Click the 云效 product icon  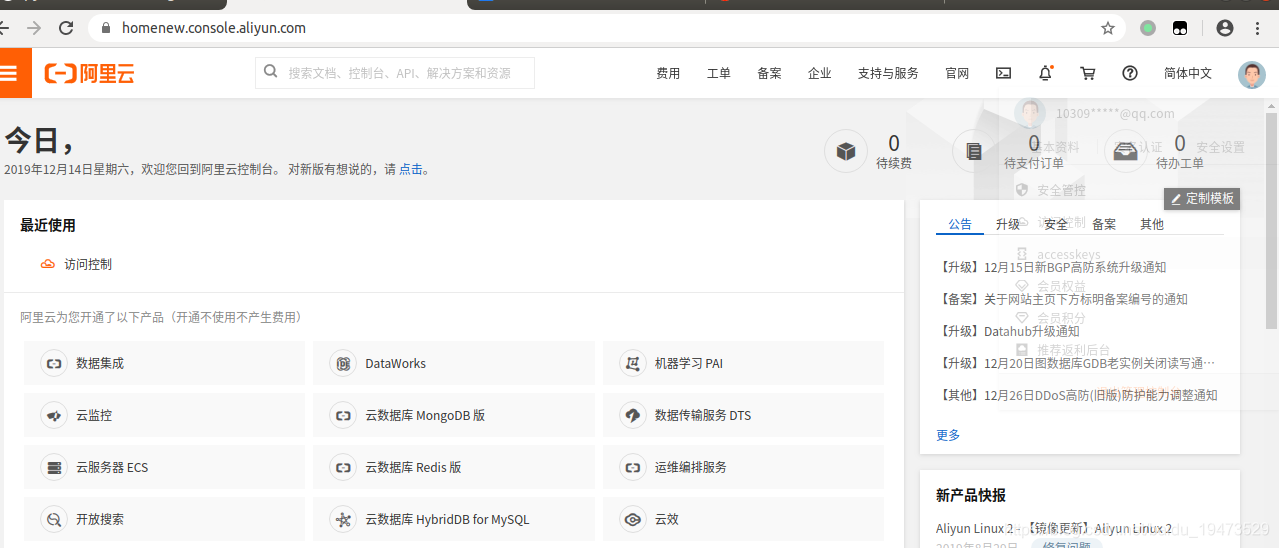pos(632,519)
